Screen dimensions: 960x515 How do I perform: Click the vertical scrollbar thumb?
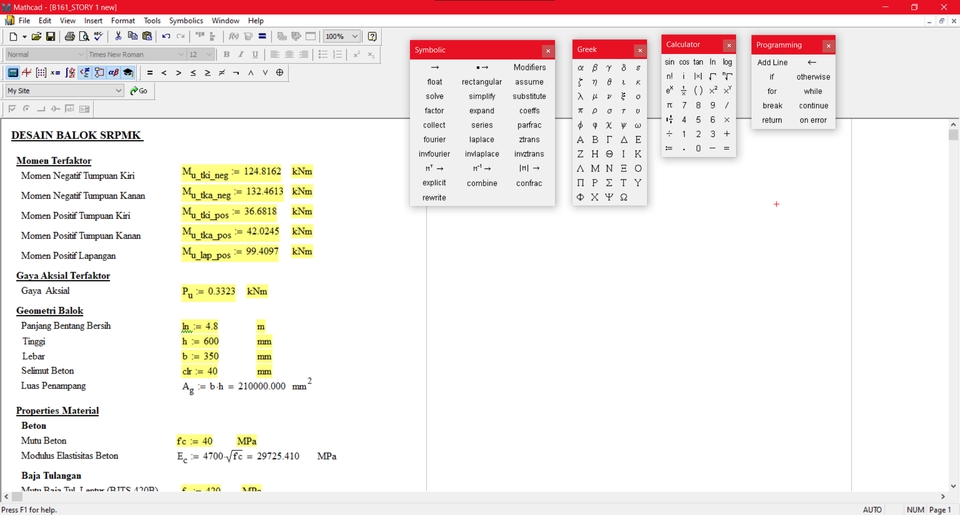[953, 134]
